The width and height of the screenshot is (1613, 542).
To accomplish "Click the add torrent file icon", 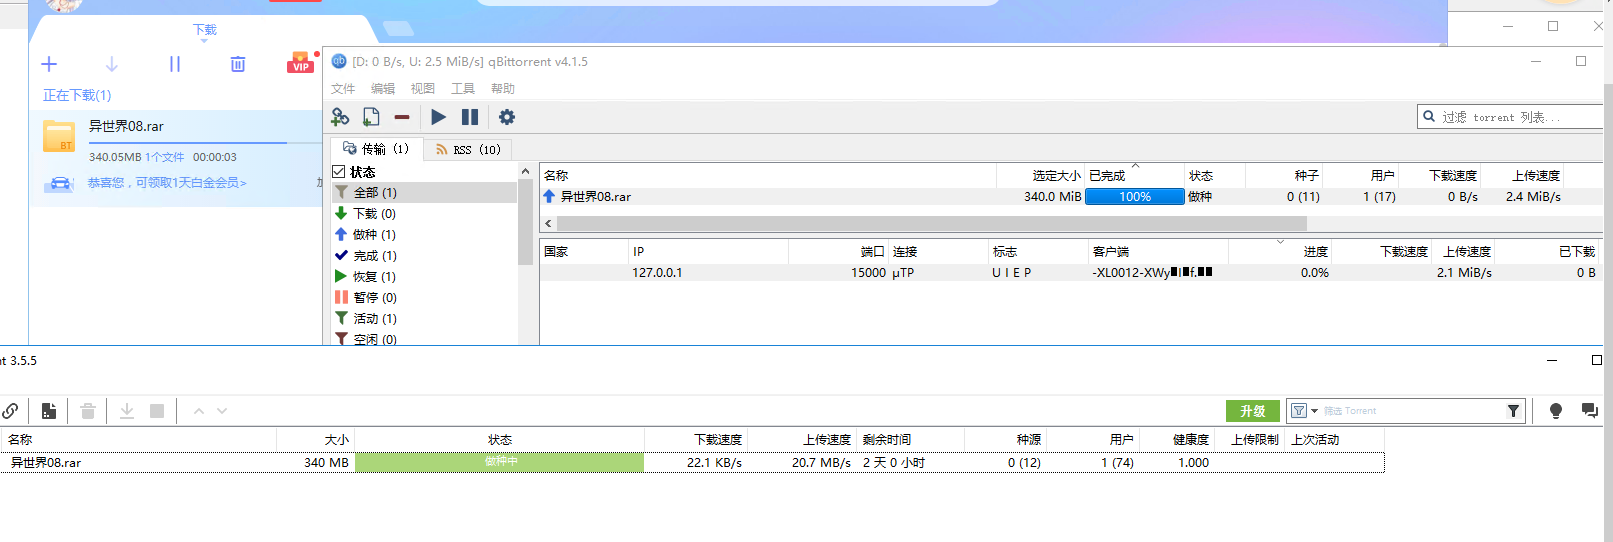I will (x=371, y=117).
